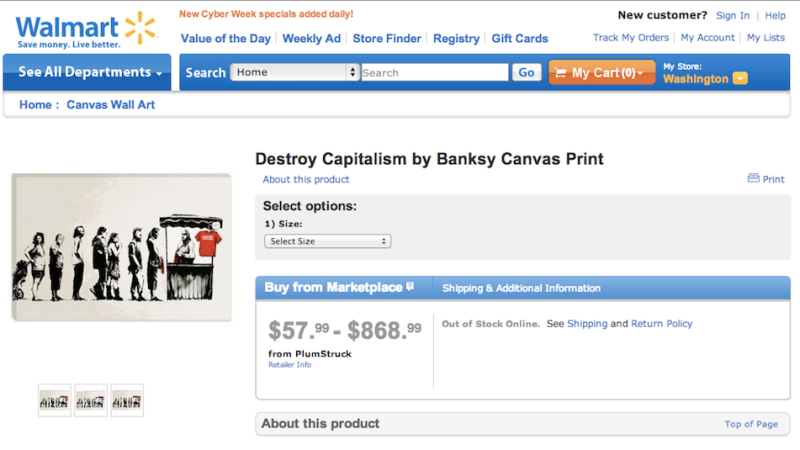The width and height of the screenshot is (800, 450).
Task: Go to Value of the Day
Action: pos(225,39)
